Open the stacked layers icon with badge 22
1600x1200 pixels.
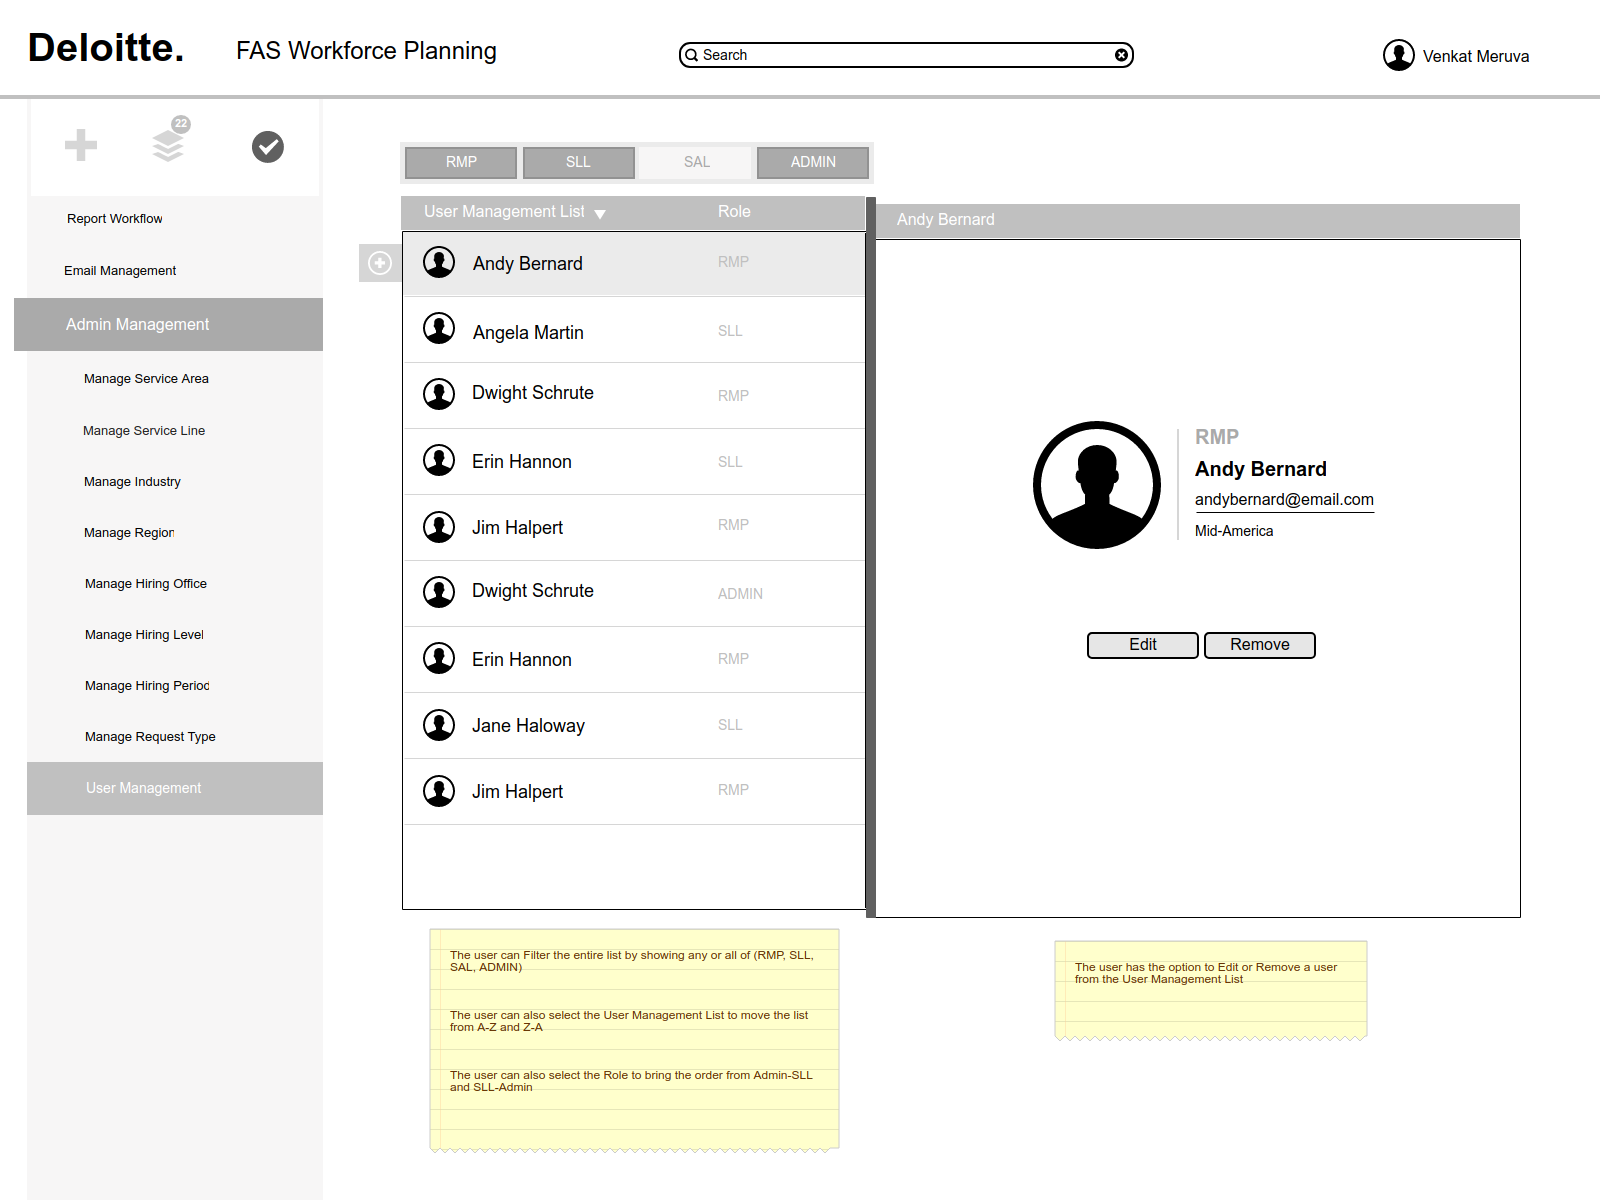(169, 141)
